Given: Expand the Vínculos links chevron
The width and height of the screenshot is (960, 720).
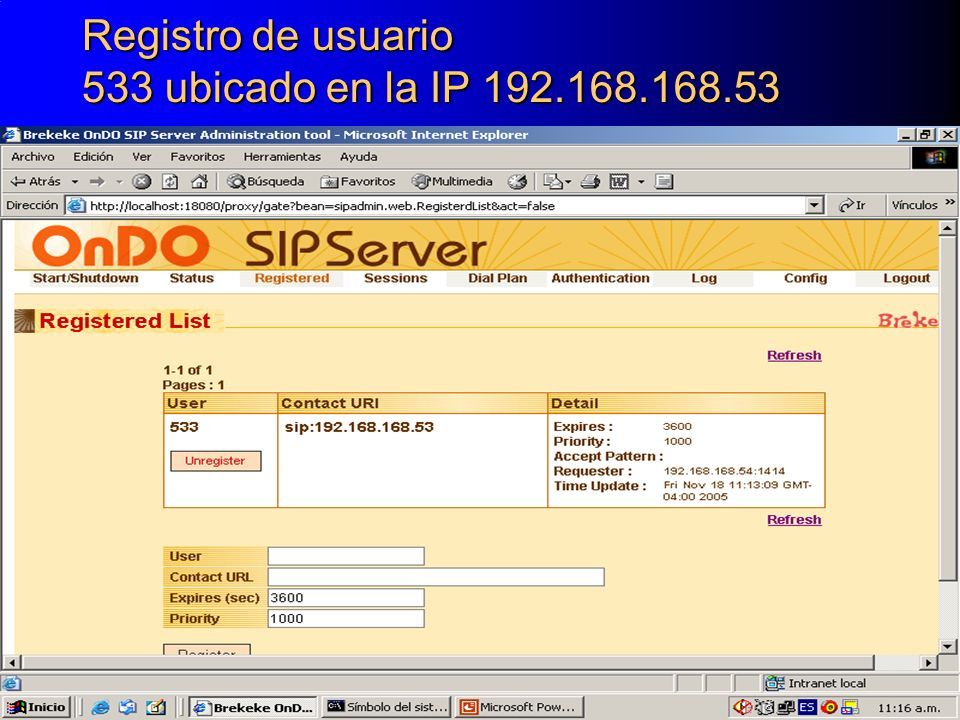Looking at the screenshot, I should tap(950, 202).
